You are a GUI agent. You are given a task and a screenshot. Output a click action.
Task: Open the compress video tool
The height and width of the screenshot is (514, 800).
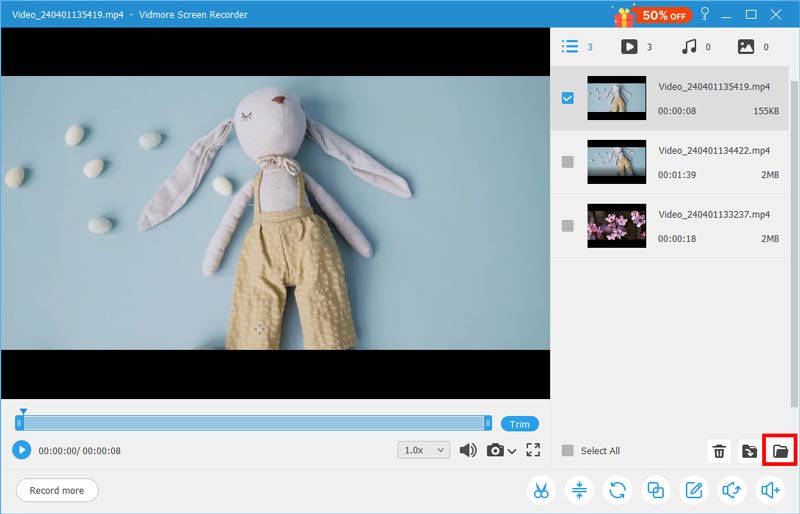(x=579, y=490)
